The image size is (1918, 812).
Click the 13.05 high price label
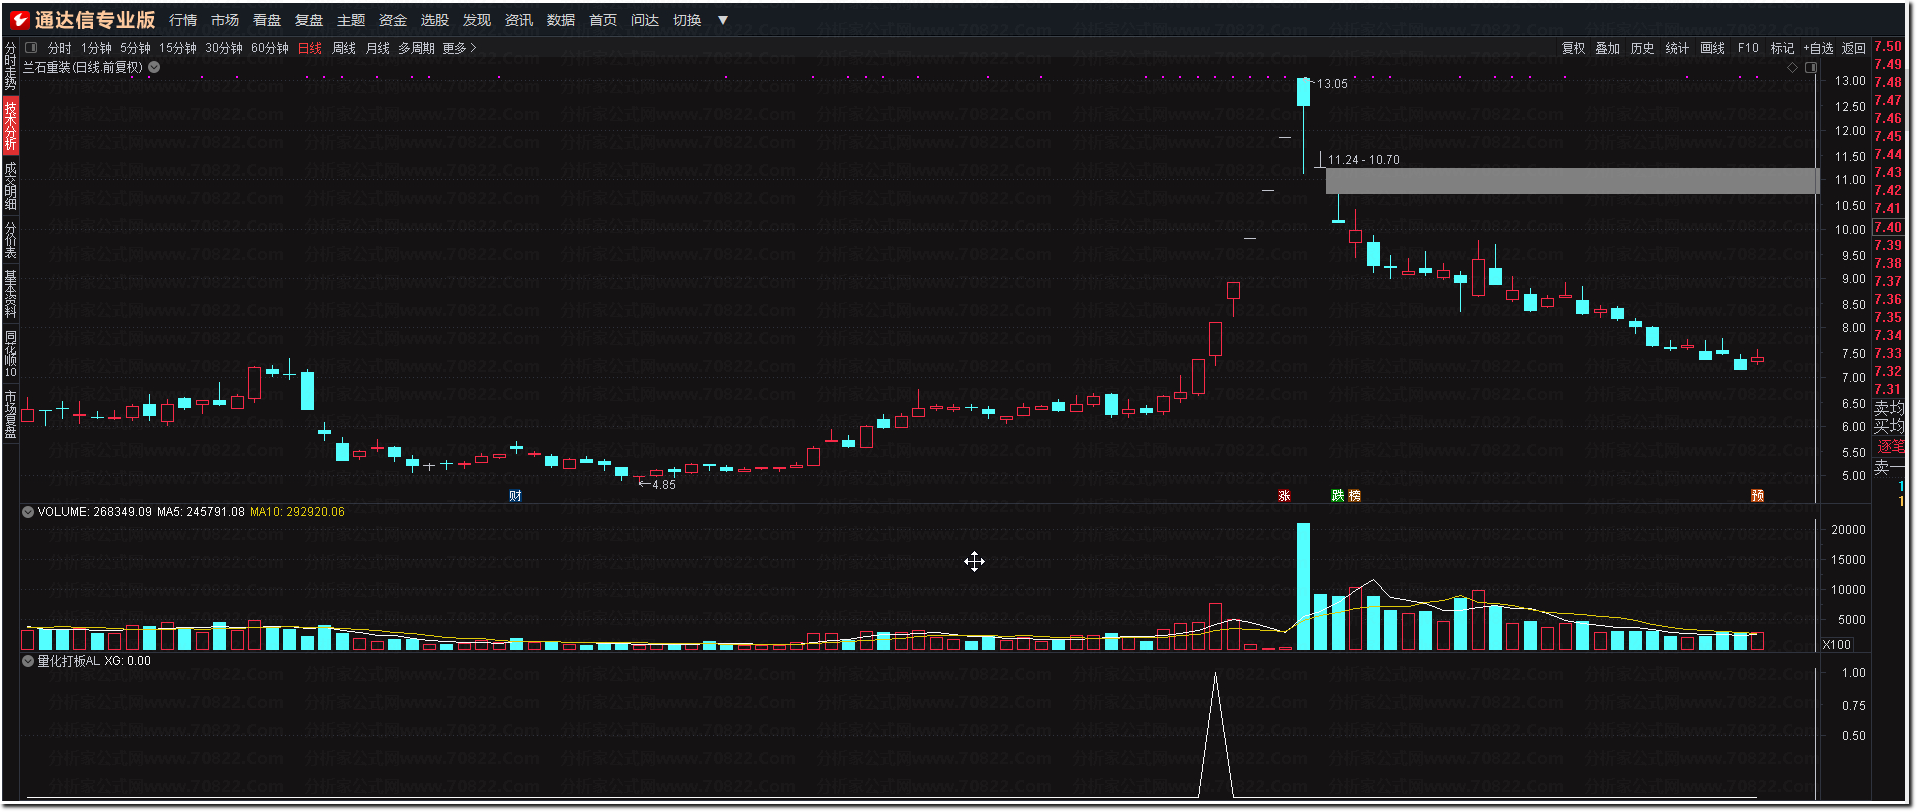point(1332,84)
